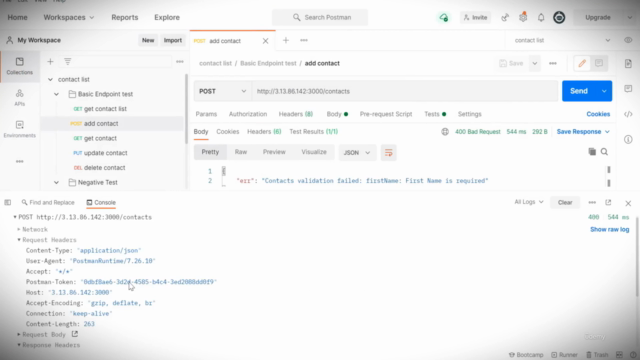Switch response view to Raw

tap(240, 152)
